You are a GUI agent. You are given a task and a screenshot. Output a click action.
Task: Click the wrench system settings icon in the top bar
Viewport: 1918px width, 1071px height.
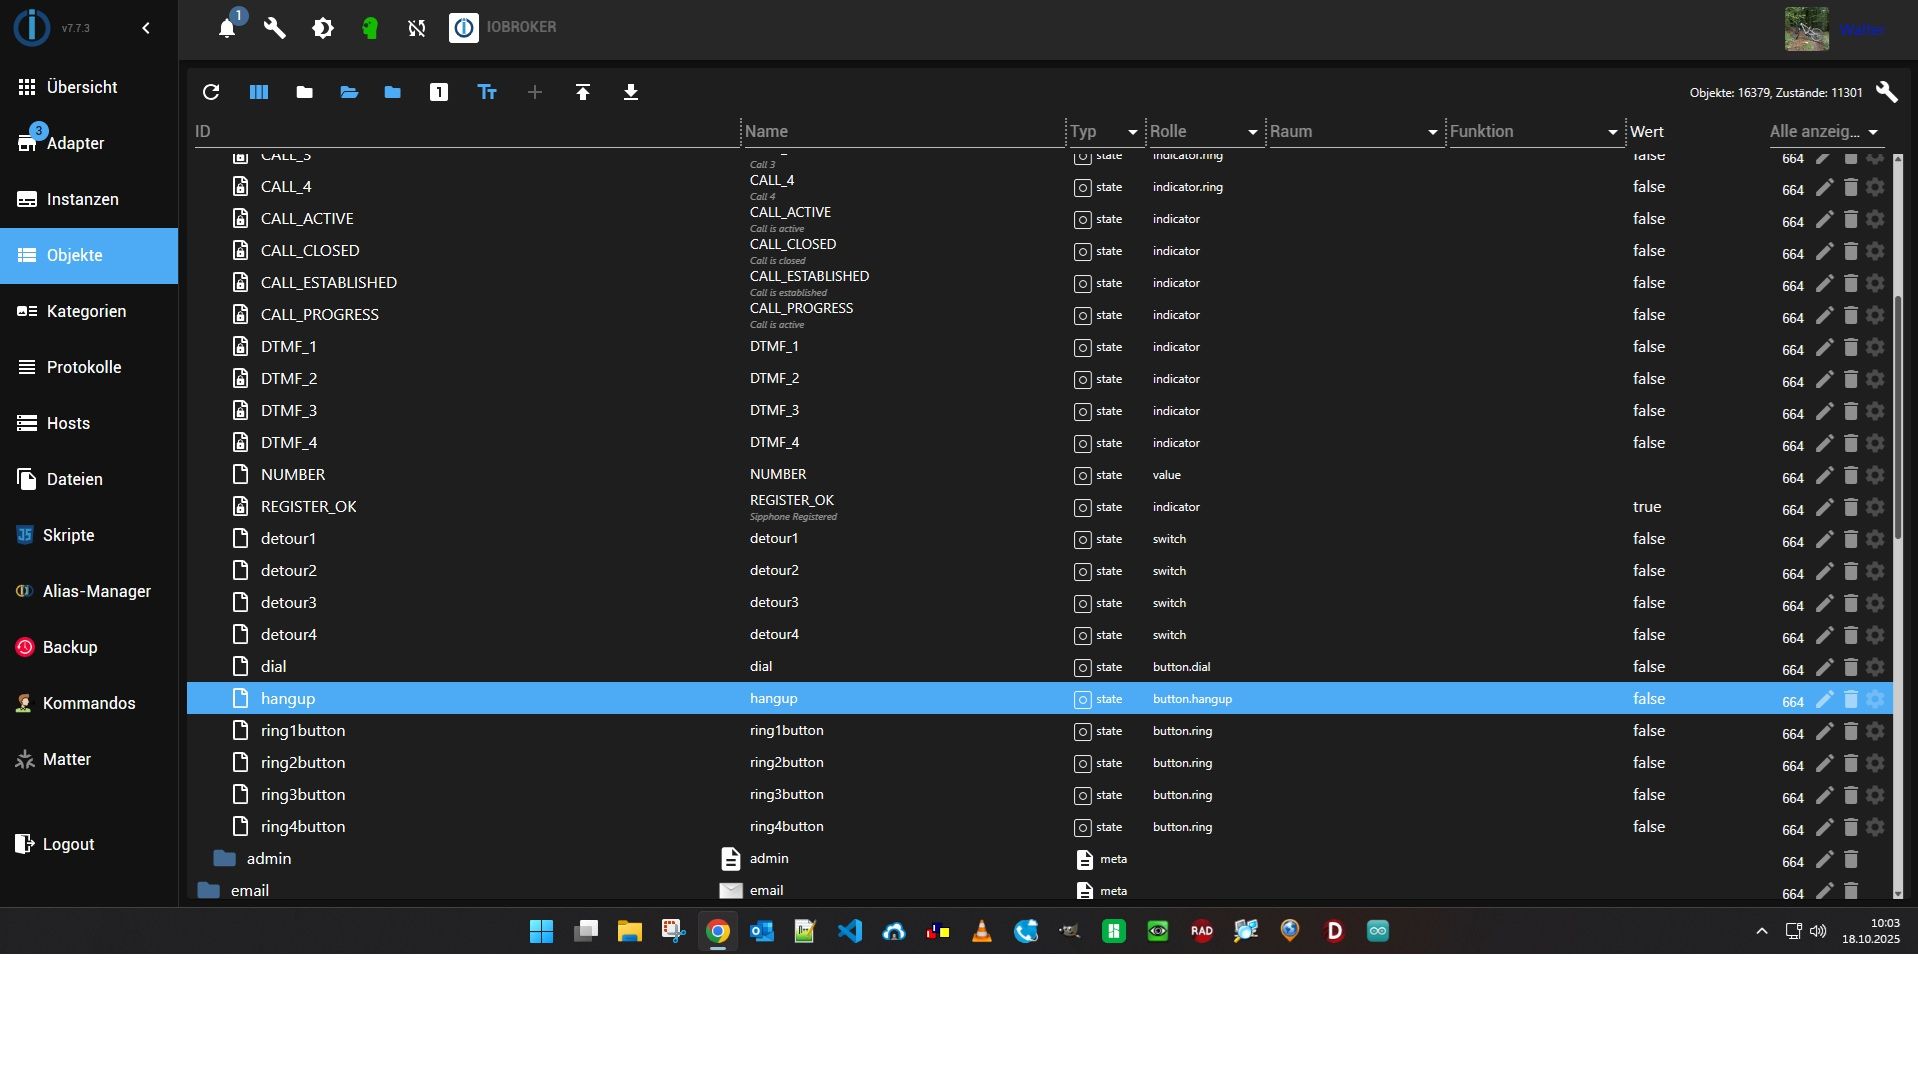pyautogui.click(x=275, y=28)
